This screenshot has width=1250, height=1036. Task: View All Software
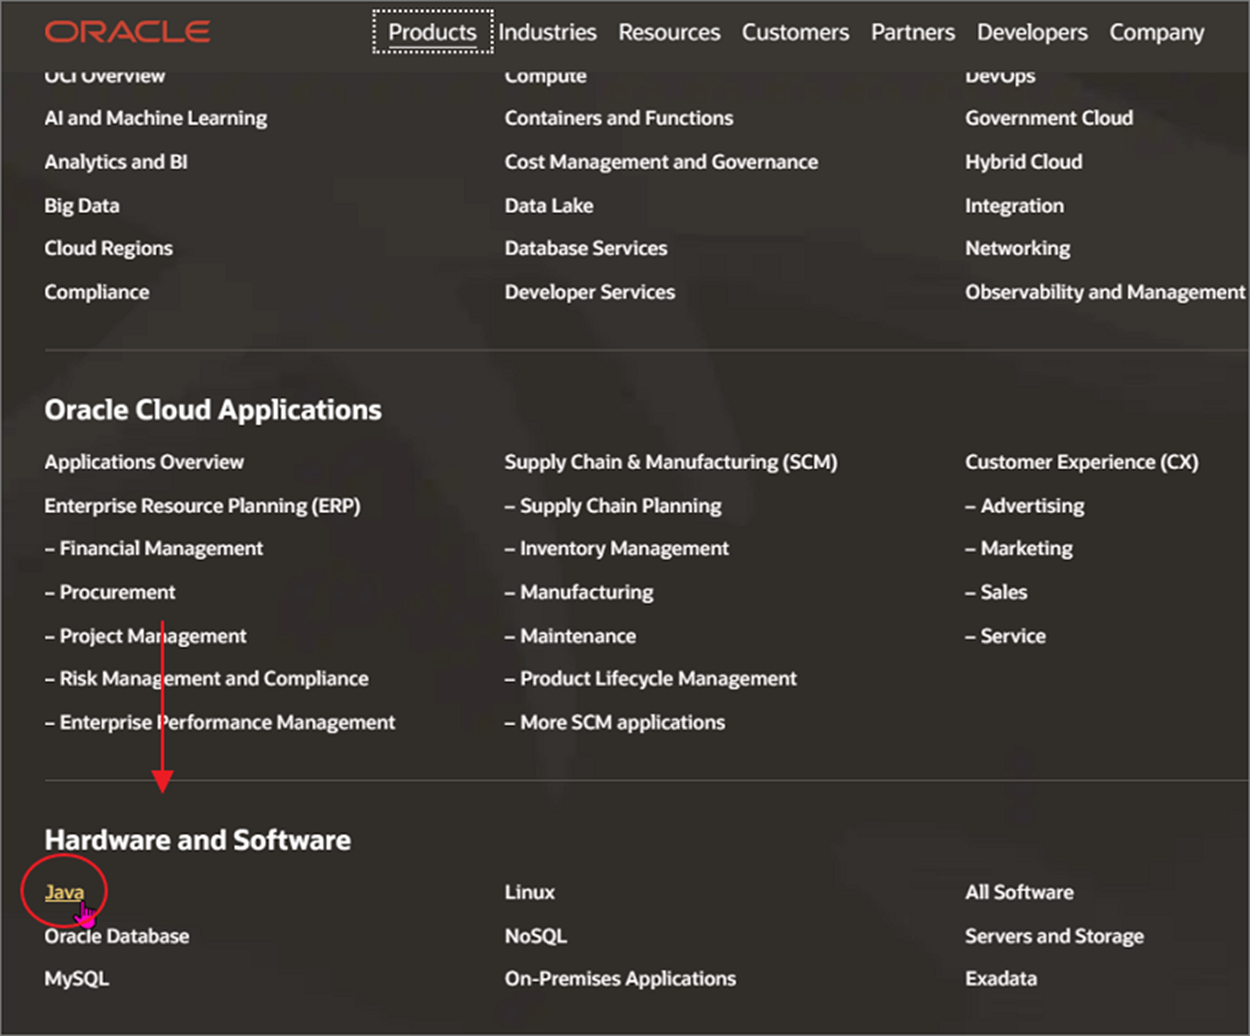coord(1019,892)
